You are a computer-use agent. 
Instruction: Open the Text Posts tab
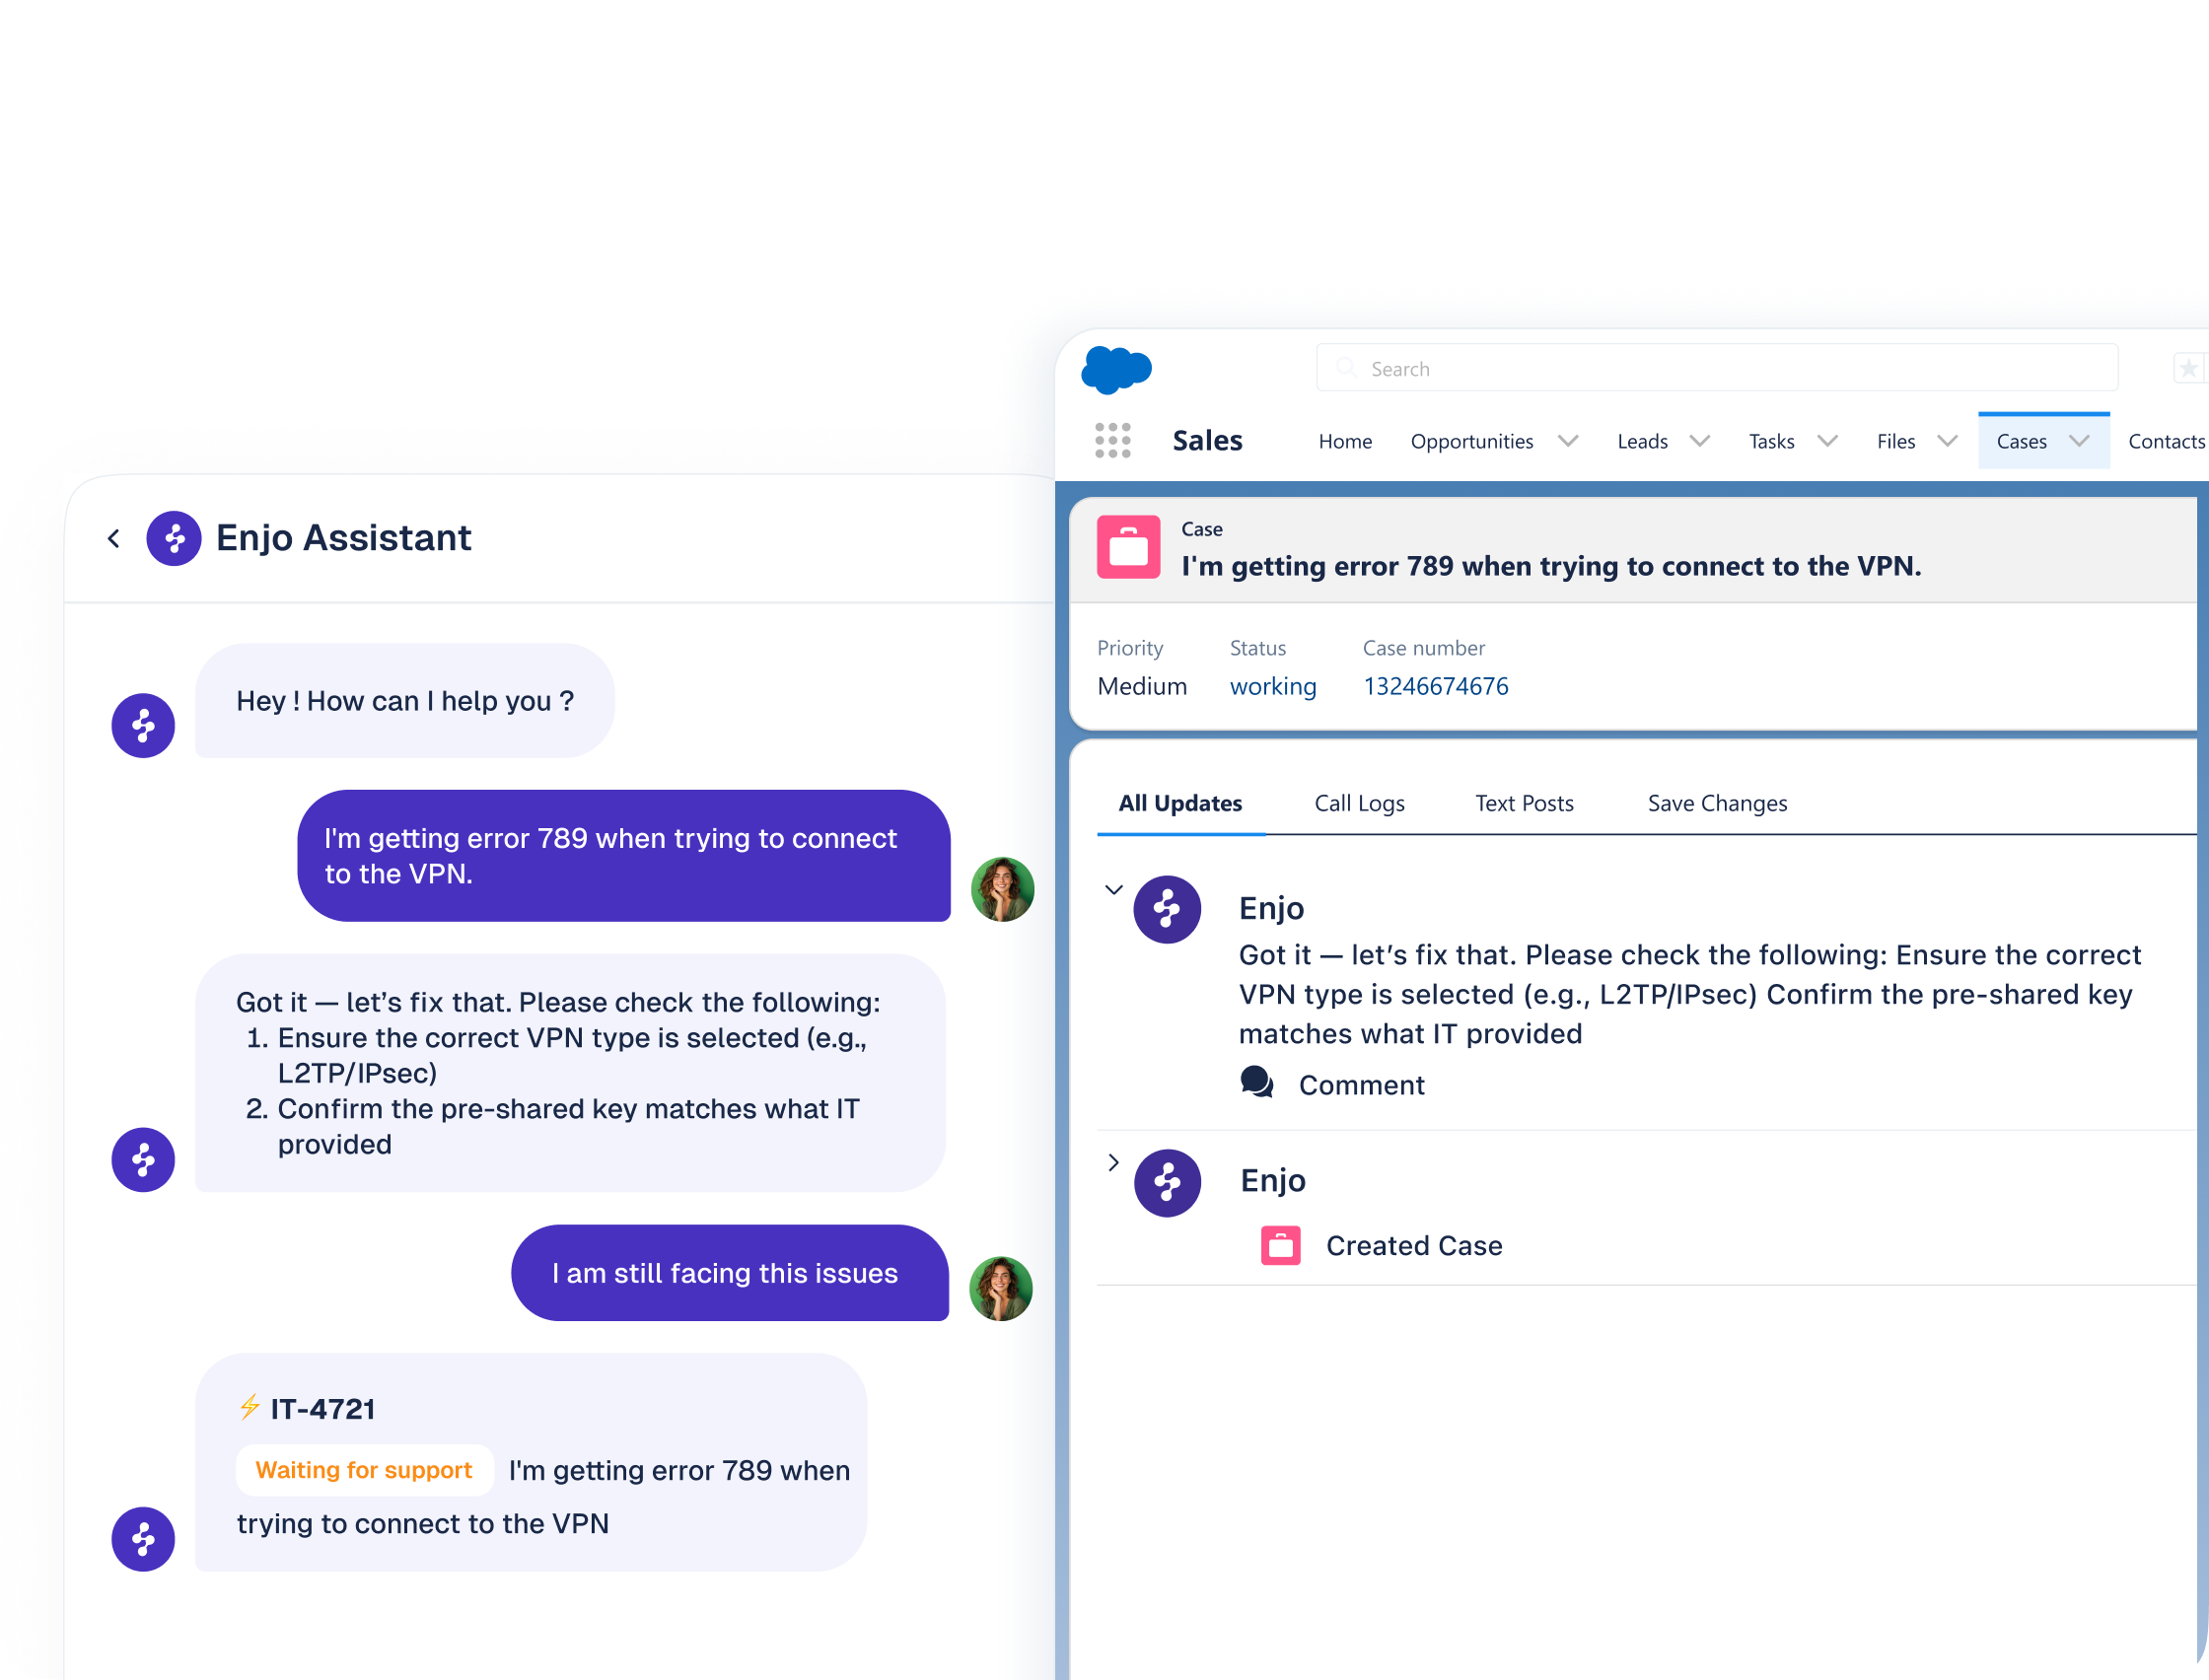[1524, 803]
